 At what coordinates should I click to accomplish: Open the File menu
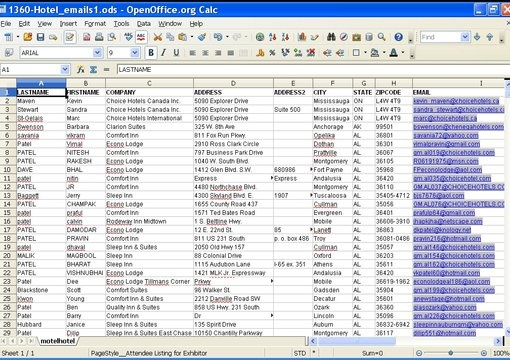(6, 24)
